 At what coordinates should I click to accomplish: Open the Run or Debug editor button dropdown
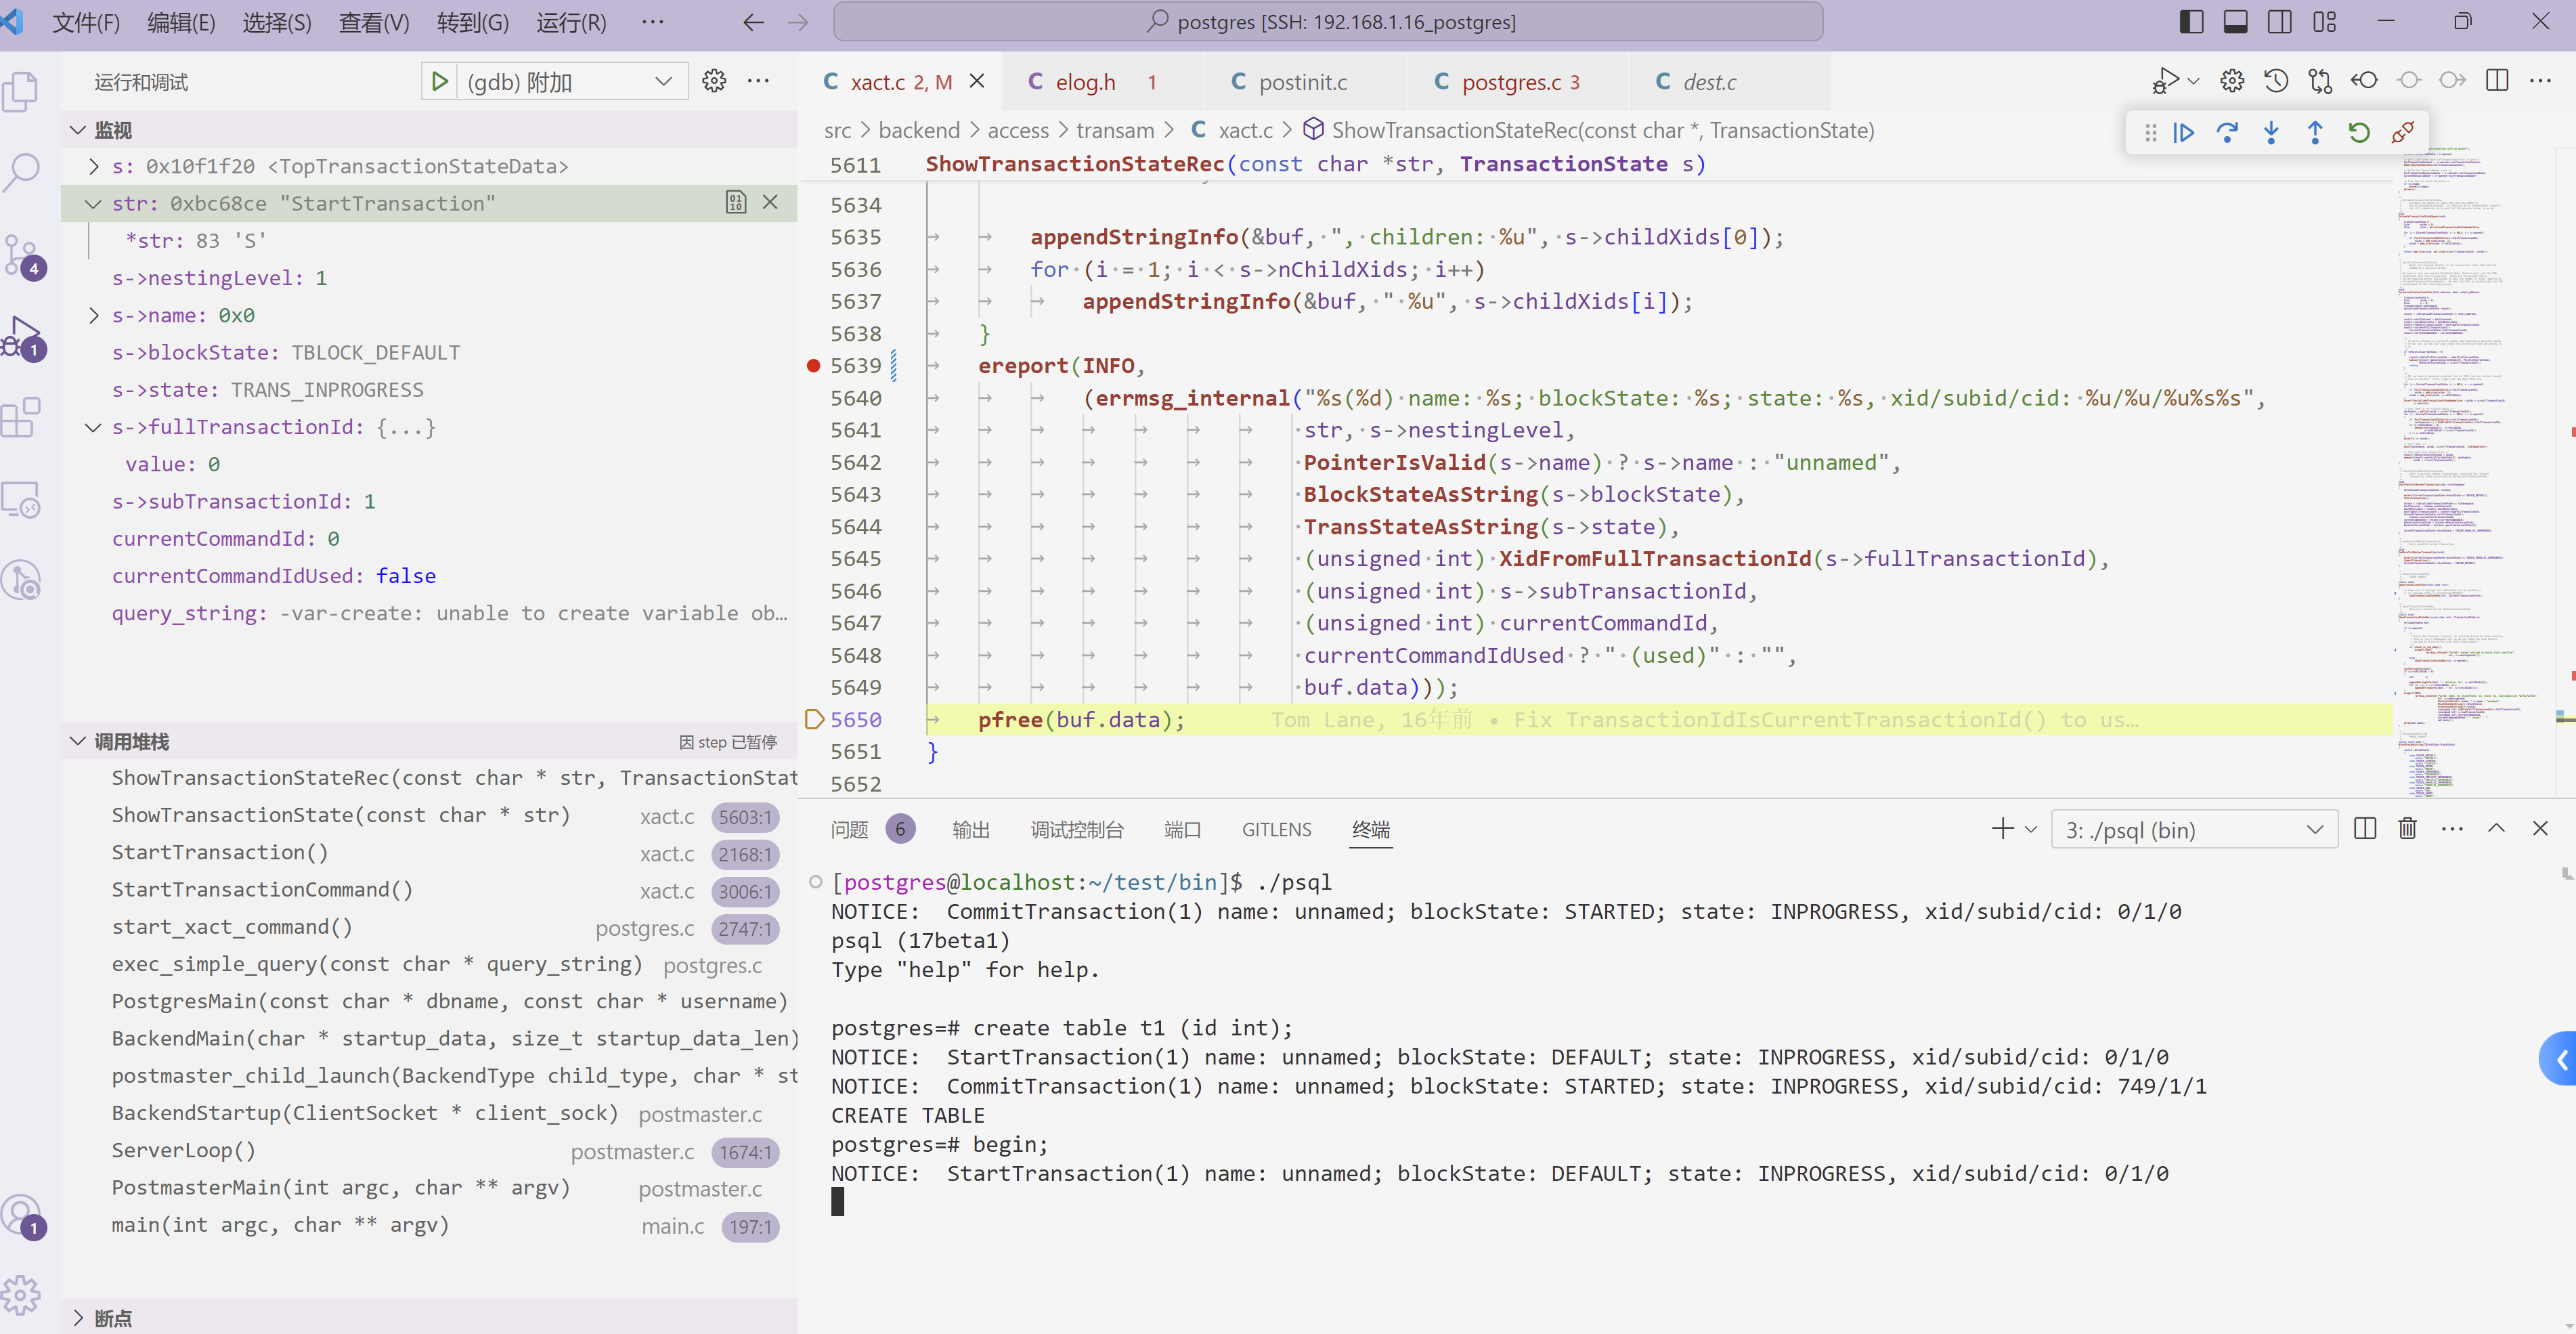[2194, 81]
